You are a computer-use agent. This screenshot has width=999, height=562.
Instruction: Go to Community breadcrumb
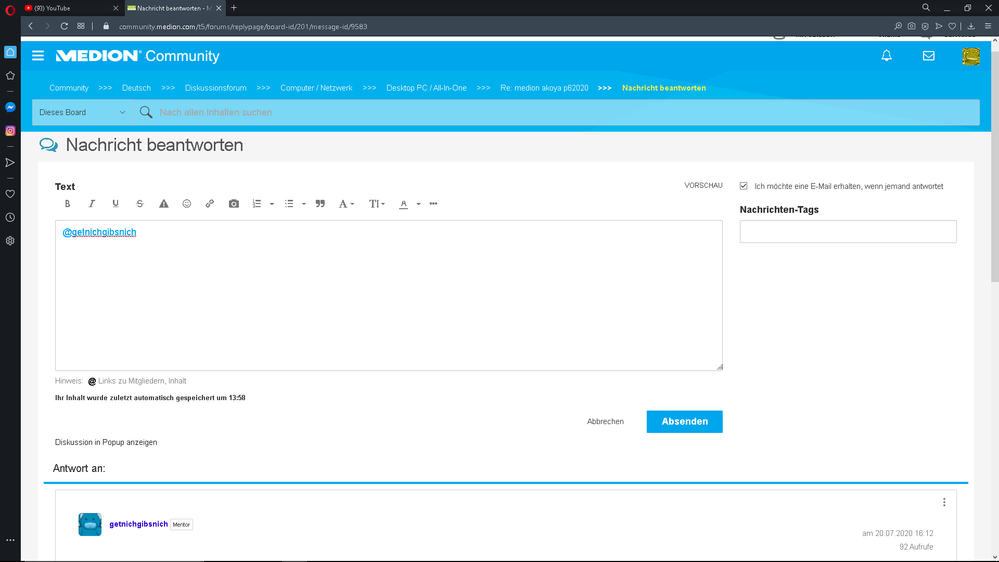[69, 88]
